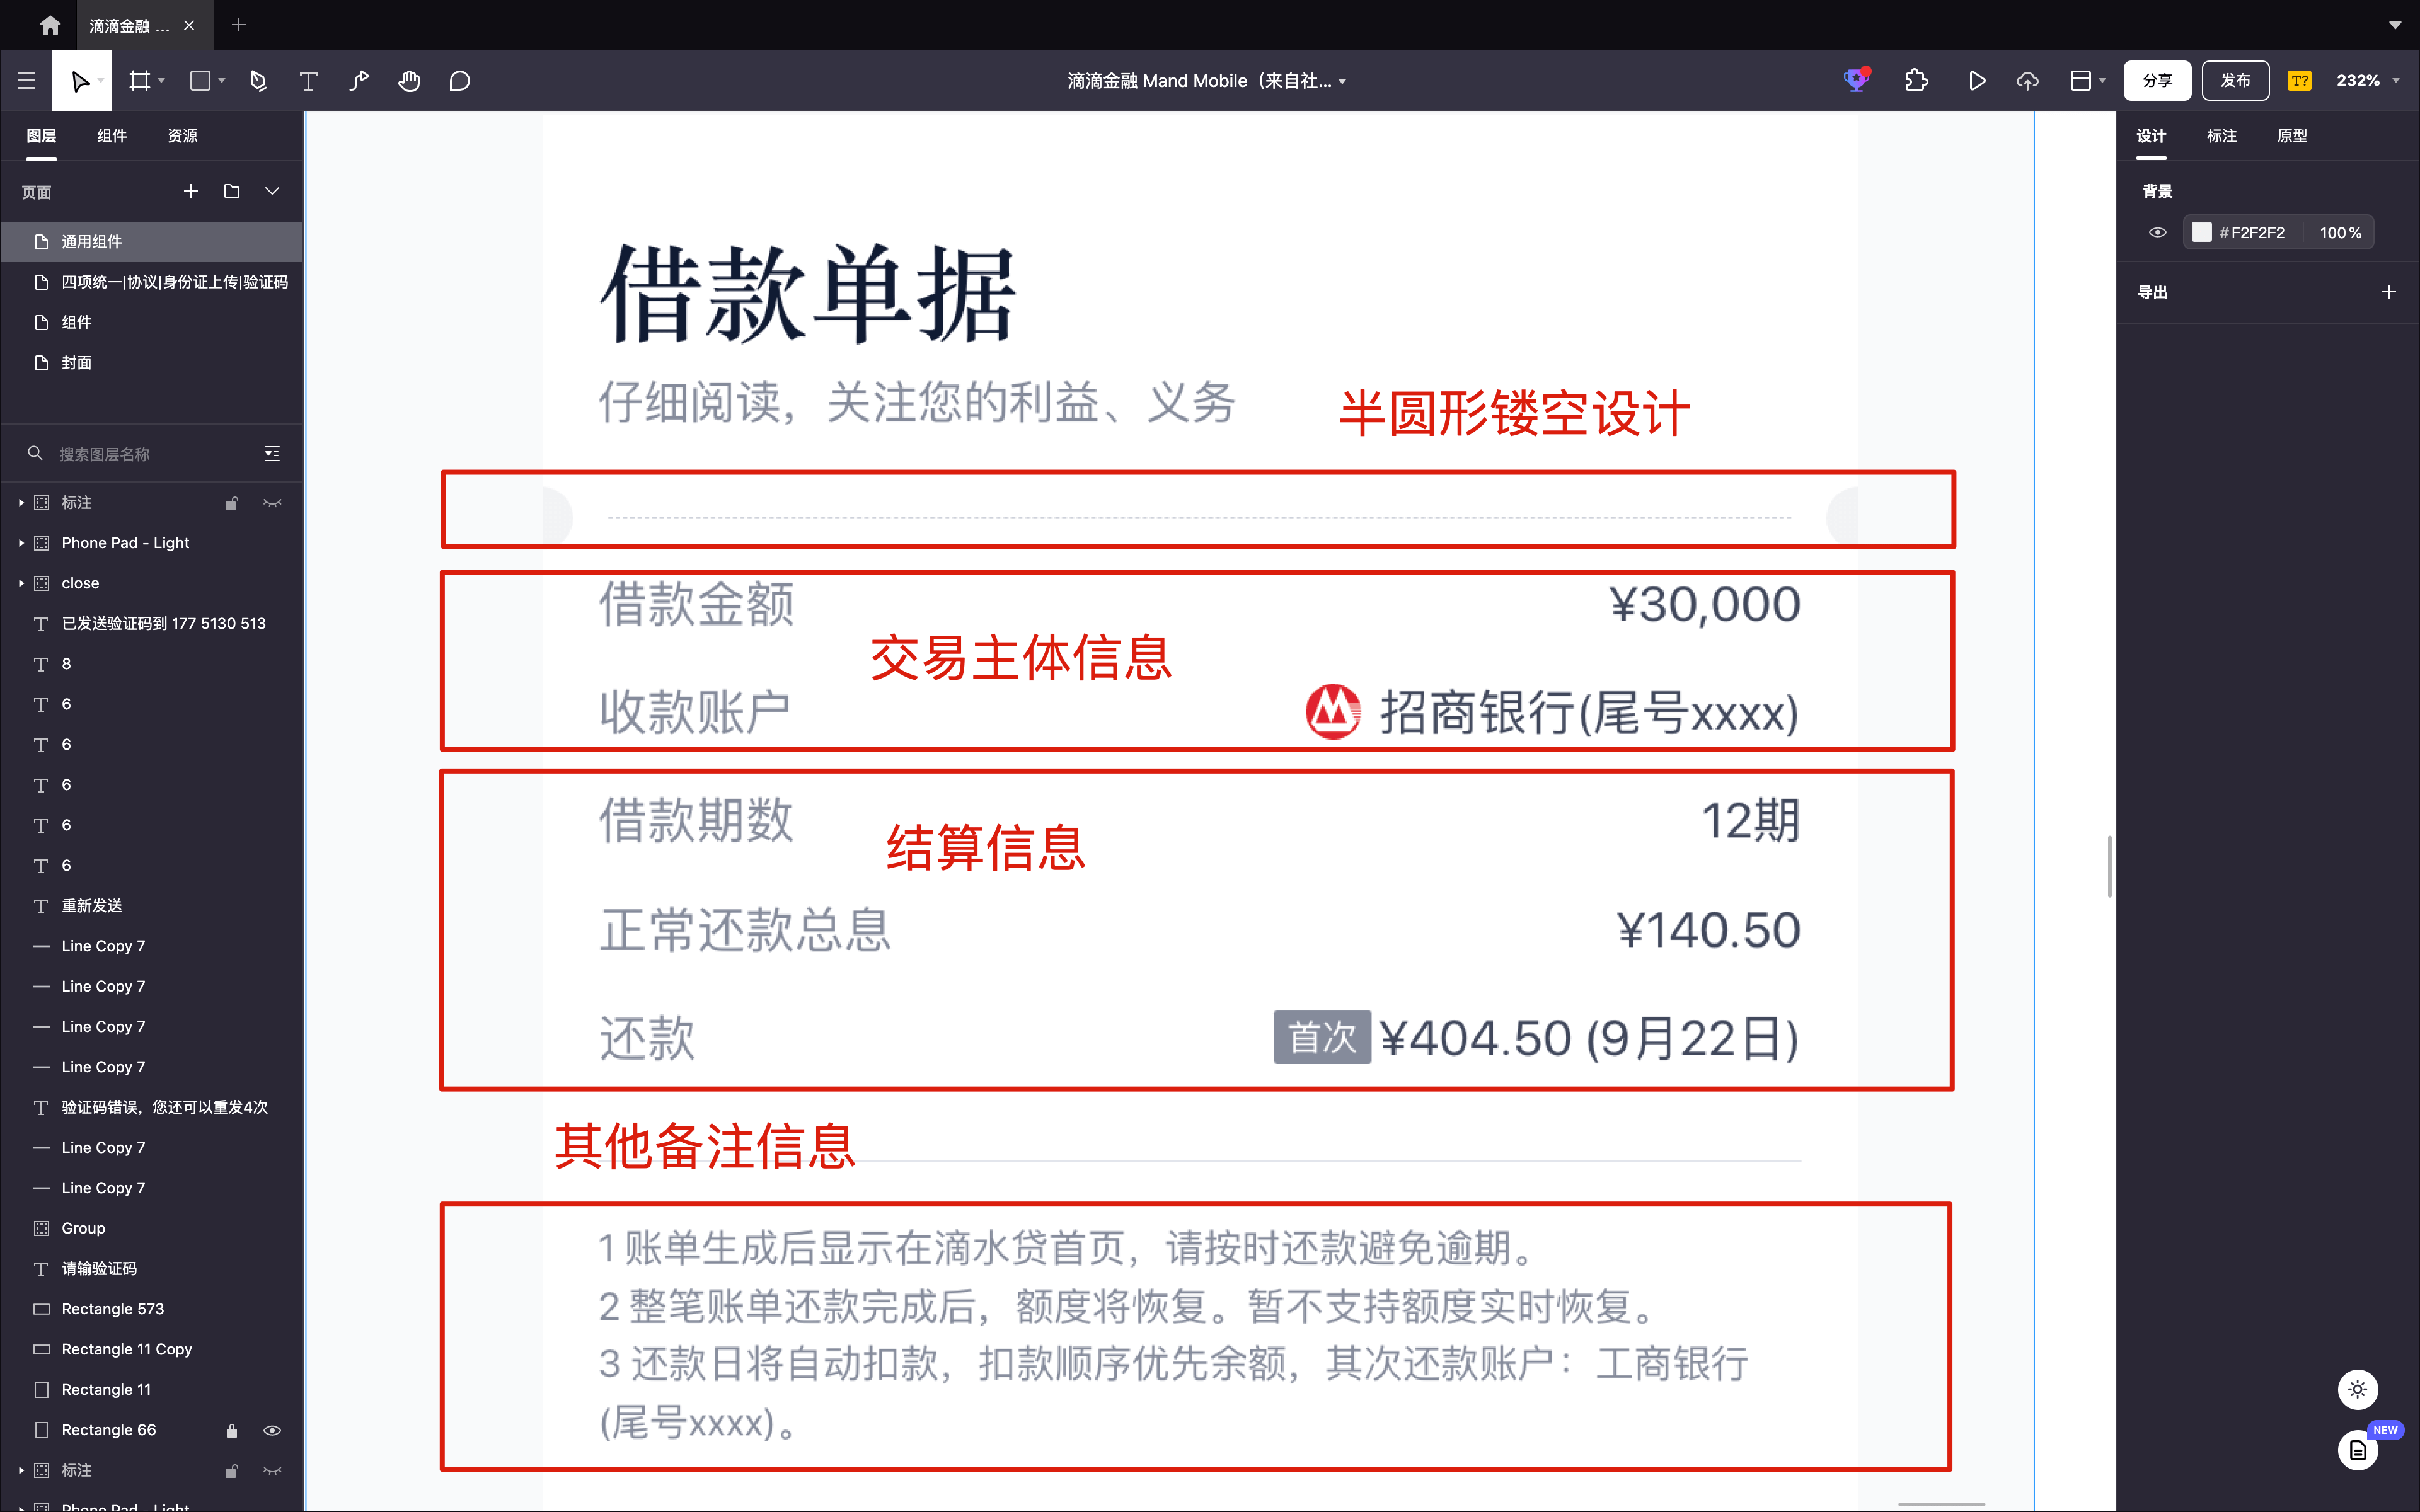Open the 封面 page

152,363
